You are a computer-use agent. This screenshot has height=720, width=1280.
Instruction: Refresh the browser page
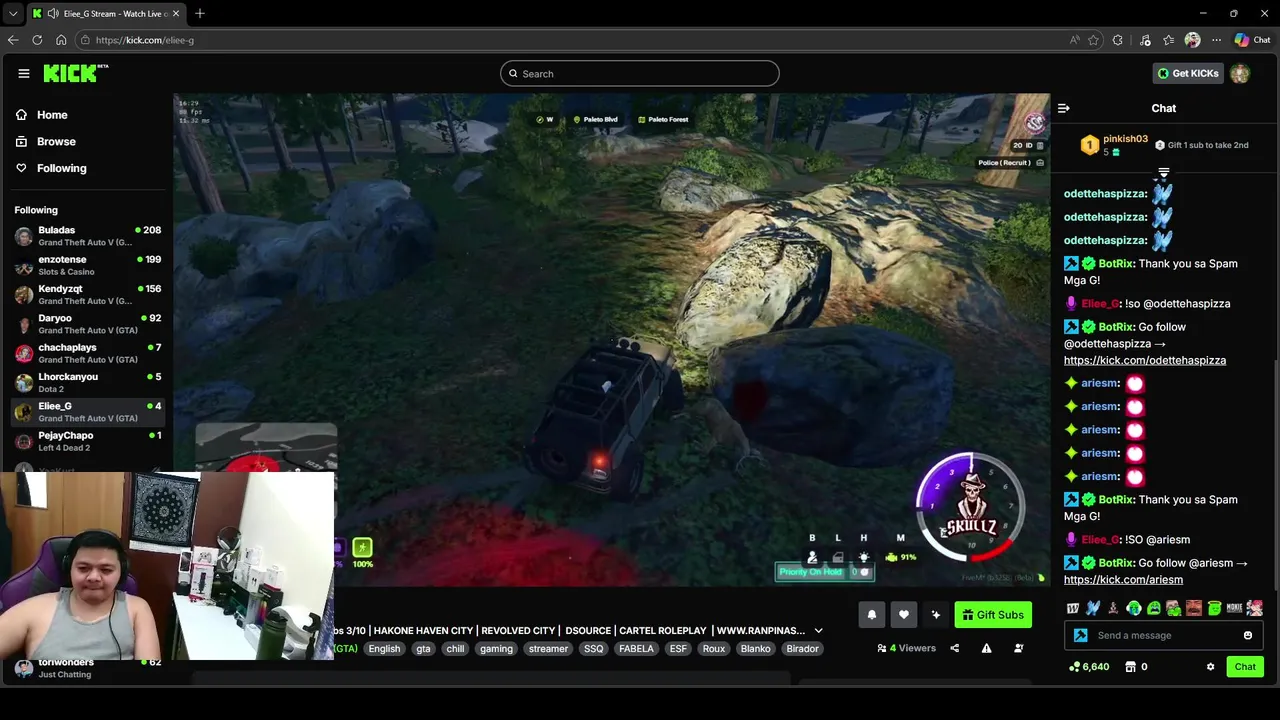pos(37,40)
